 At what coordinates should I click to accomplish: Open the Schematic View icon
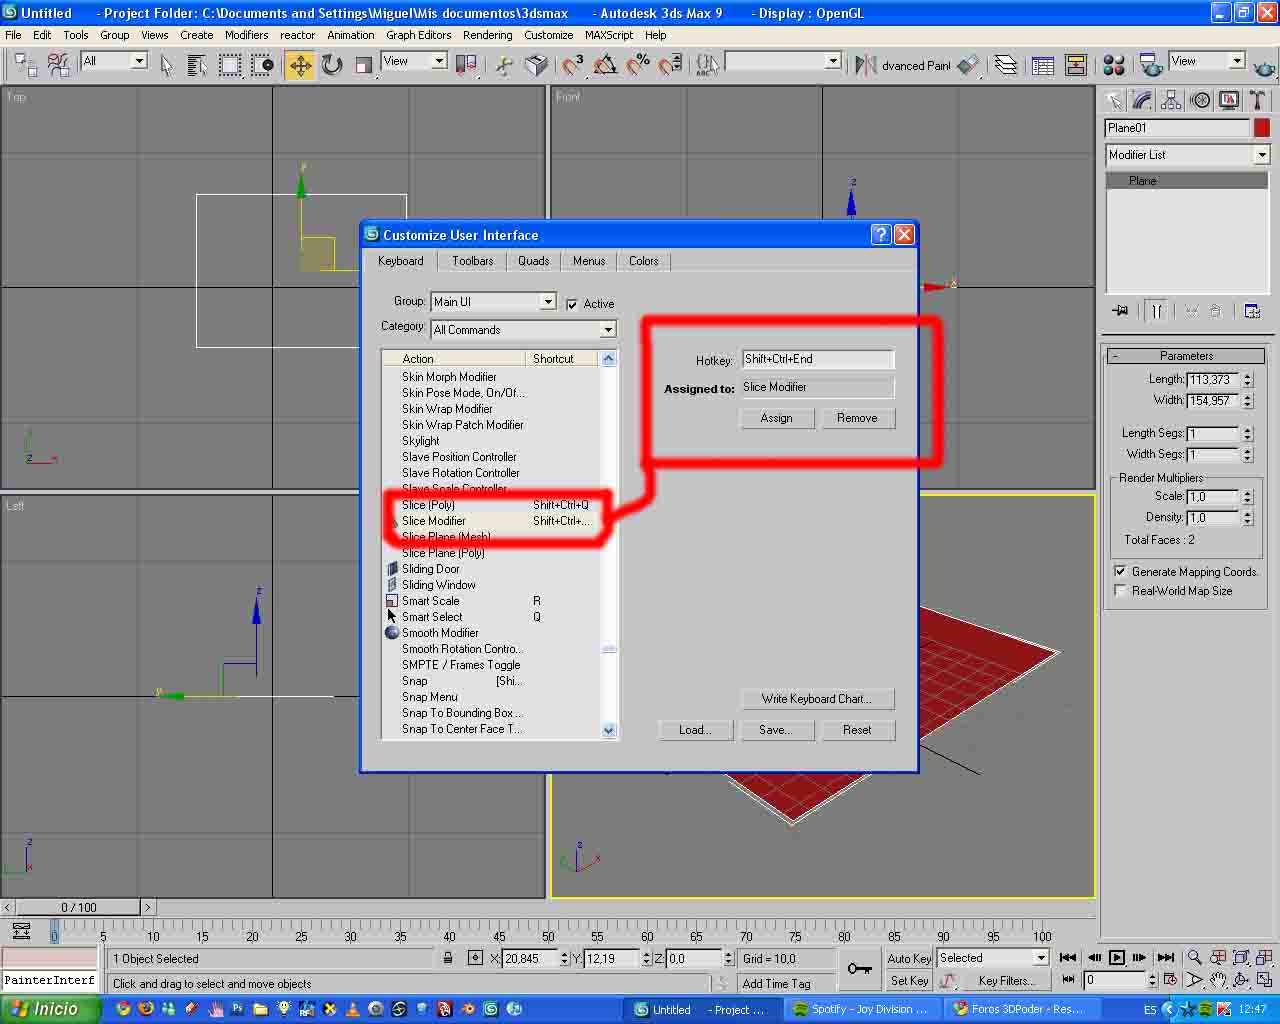click(x=1076, y=65)
